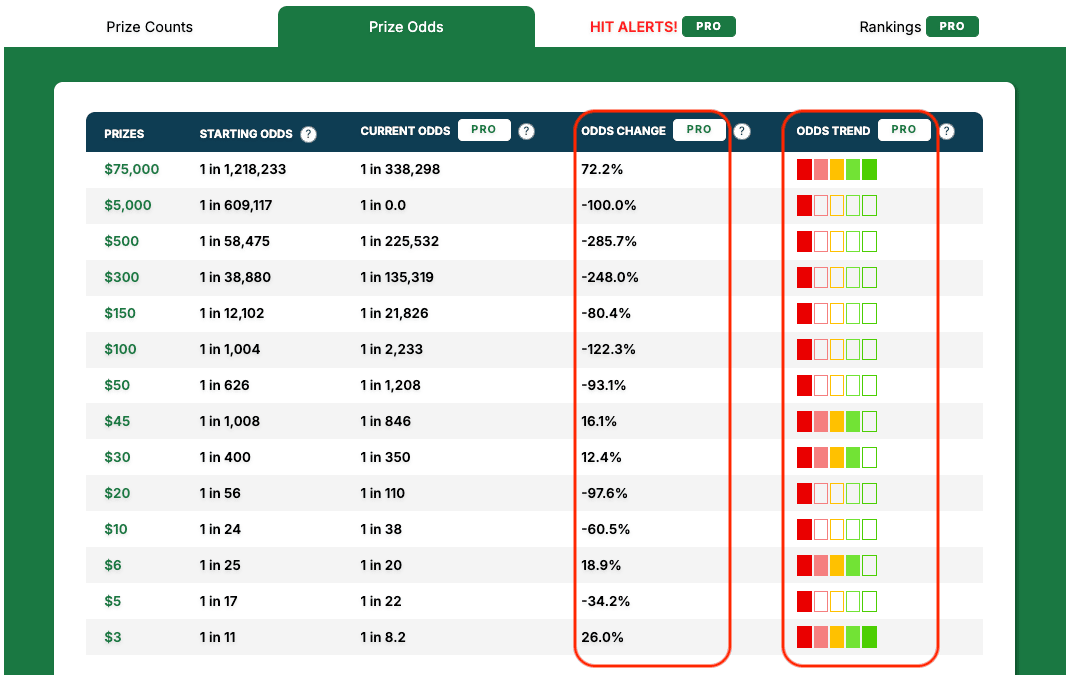Click question mark beside Odds Trend
The image size is (1068, 675).
946,131
